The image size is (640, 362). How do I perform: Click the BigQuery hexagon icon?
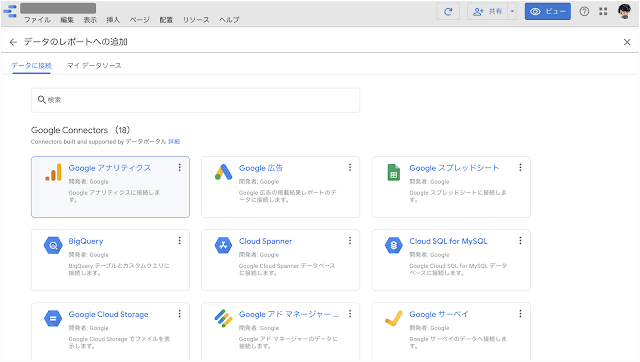[53, 245]
